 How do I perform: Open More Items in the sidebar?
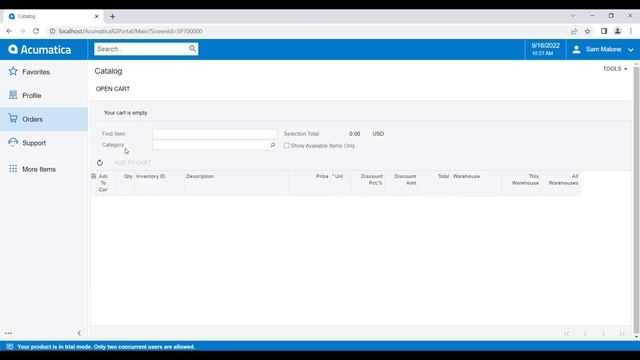[44, 169]
